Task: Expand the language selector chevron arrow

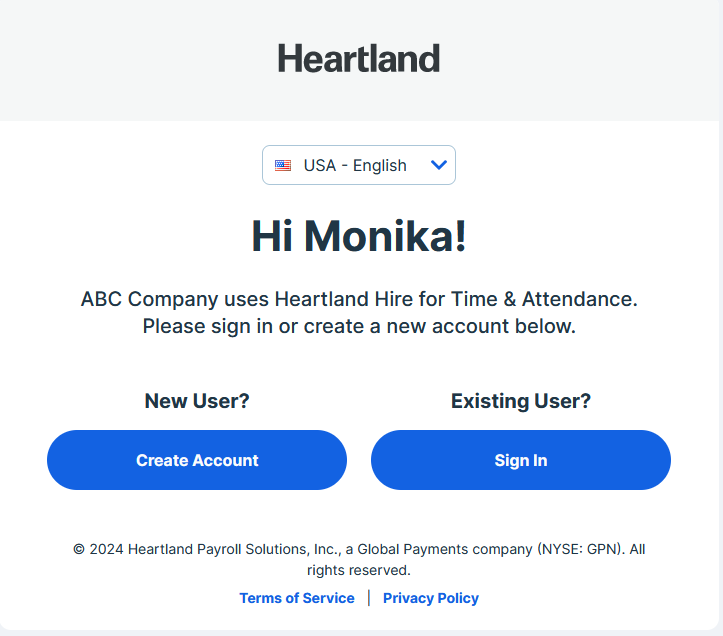Action: coord(439,165)
